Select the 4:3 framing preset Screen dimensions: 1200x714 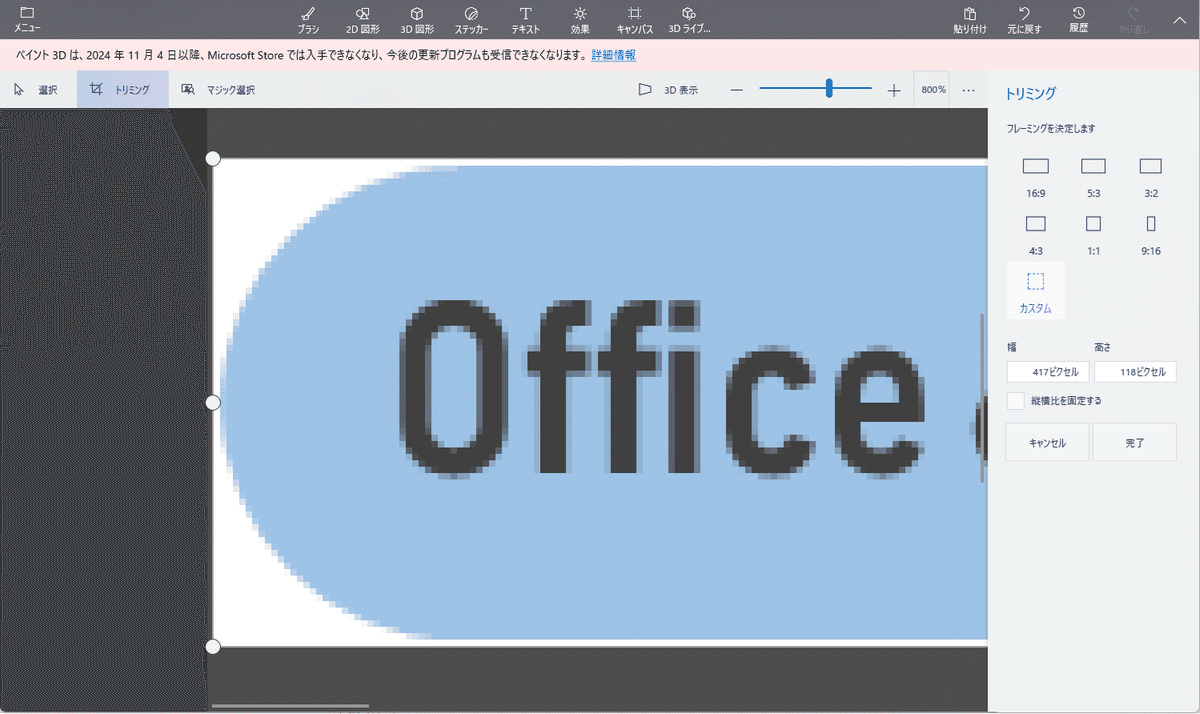point(1035,235)
